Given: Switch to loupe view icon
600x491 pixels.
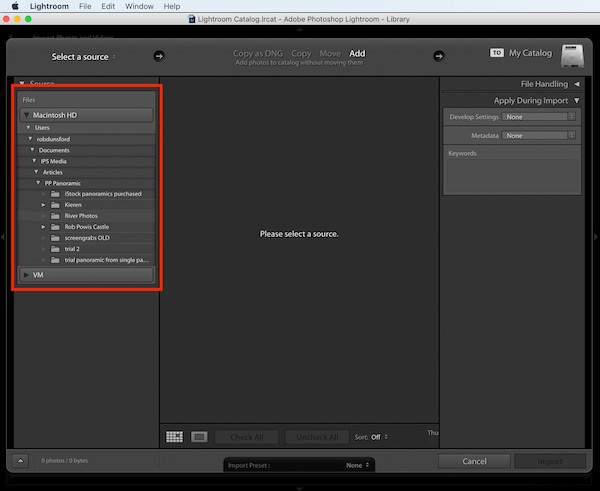Looking at the screenshot, I should point(199,437).
